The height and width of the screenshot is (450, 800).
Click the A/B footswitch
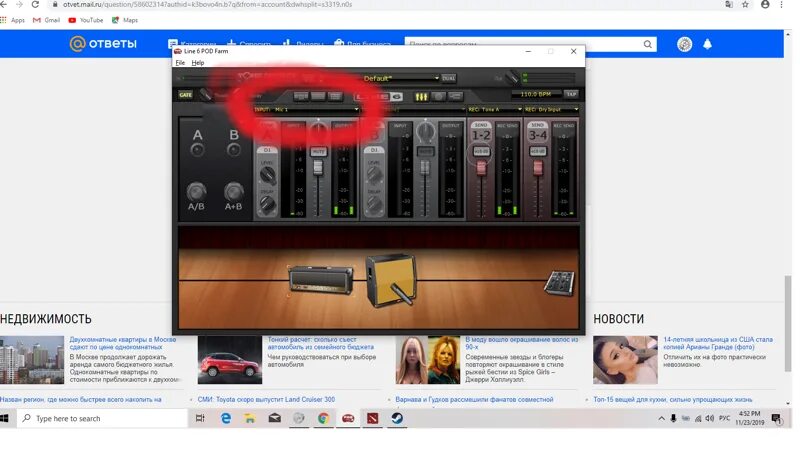(196, 192)
